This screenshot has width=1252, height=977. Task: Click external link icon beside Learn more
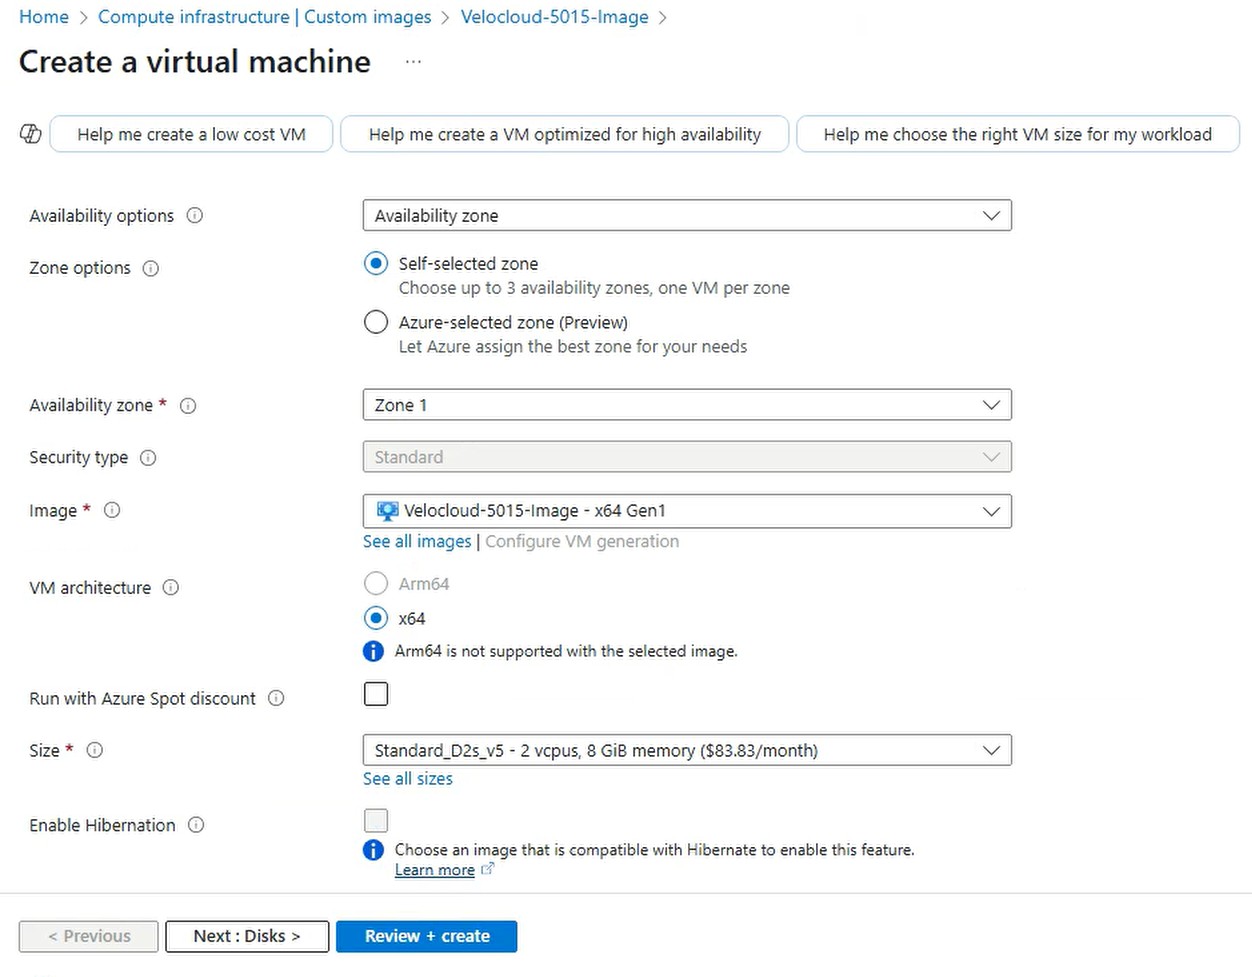tap(488, 869)
